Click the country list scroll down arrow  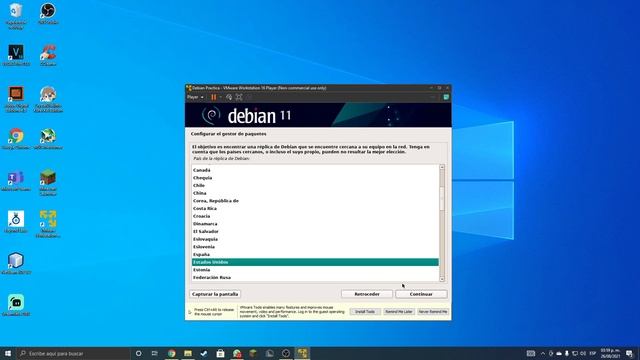[x=442, y=279]
